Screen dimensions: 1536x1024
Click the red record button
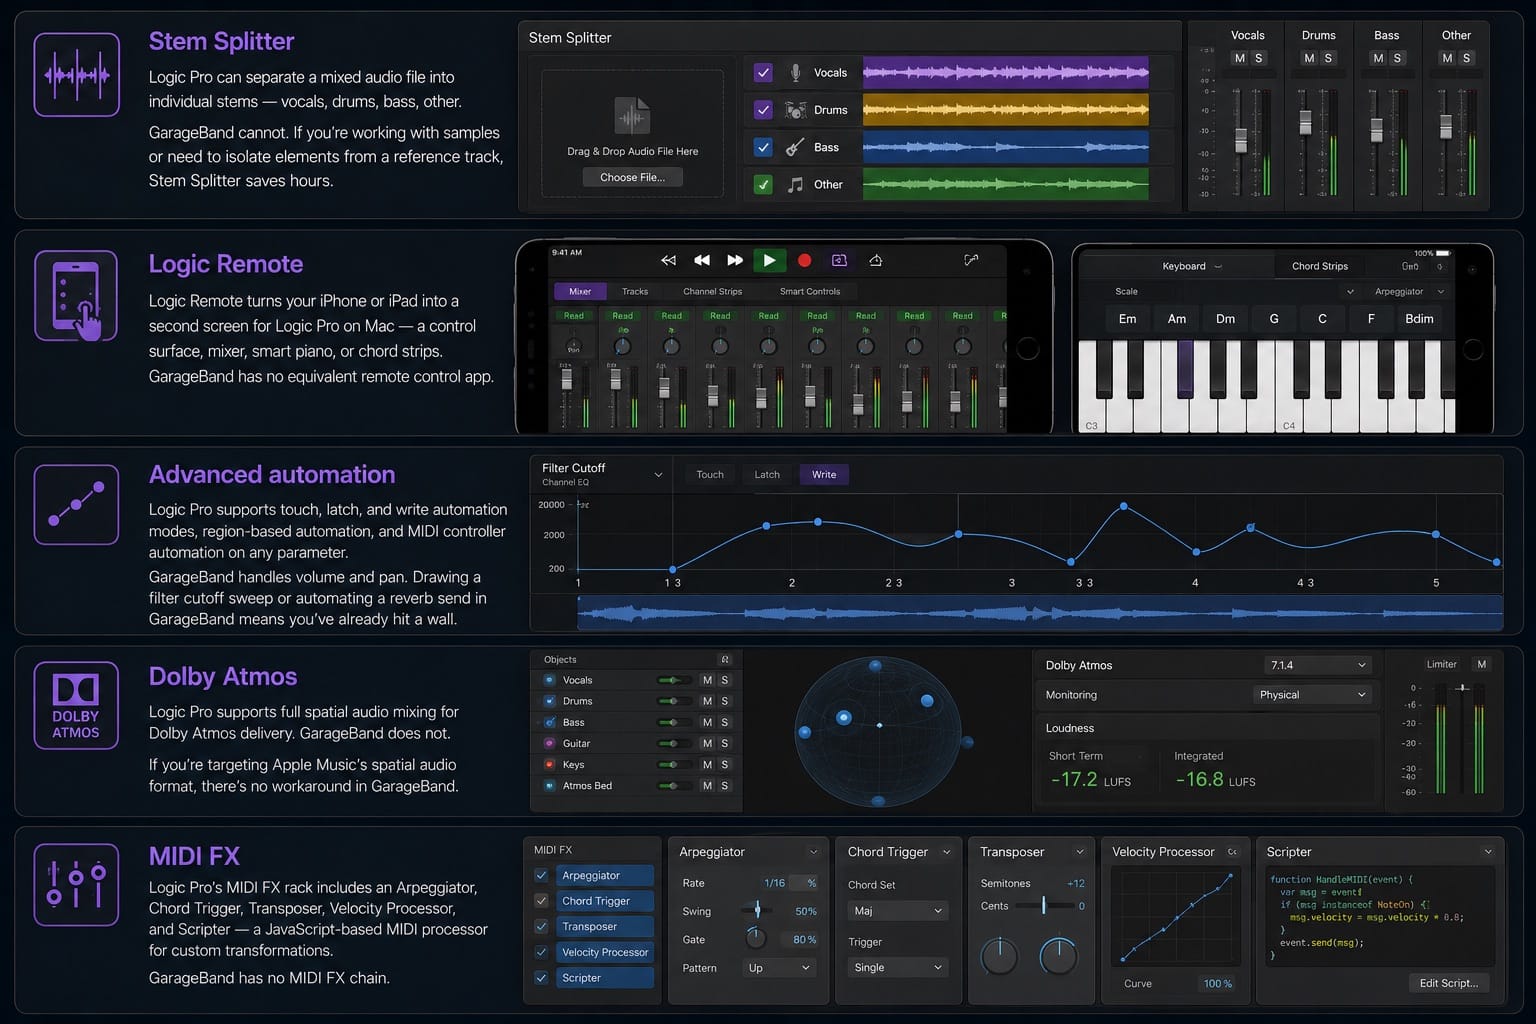(x=804, y=260)
